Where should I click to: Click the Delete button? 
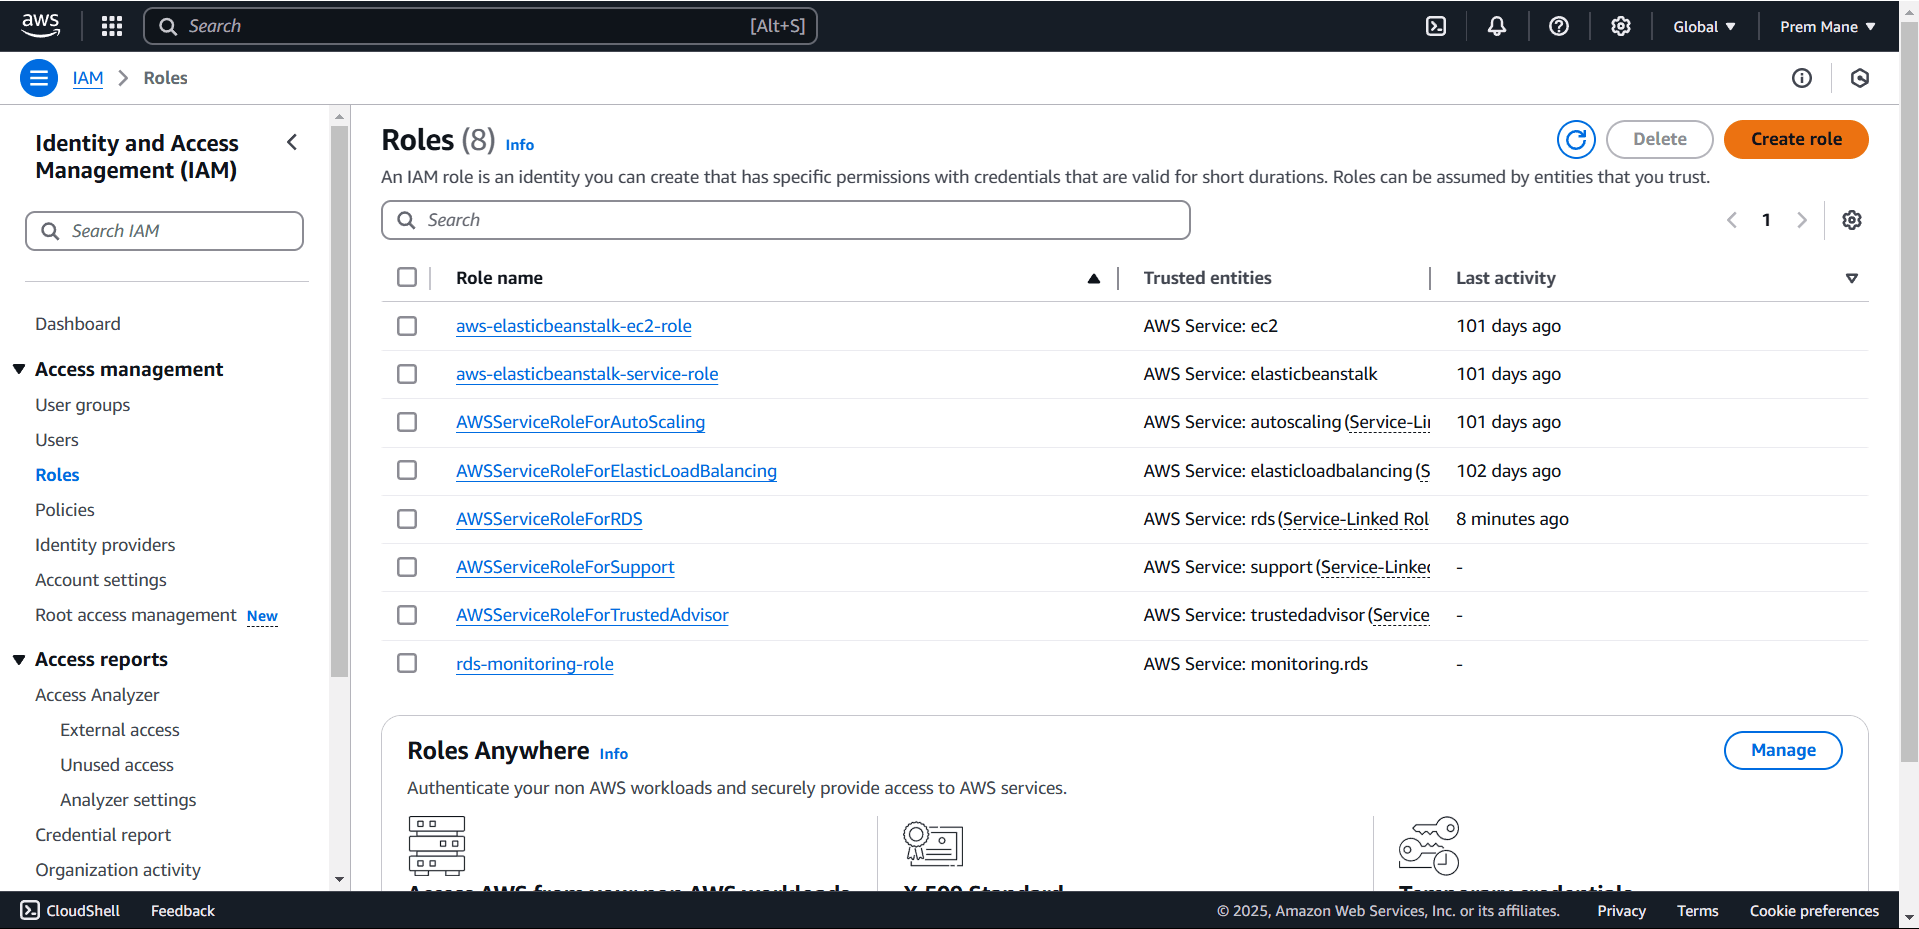click(1660, 139)
